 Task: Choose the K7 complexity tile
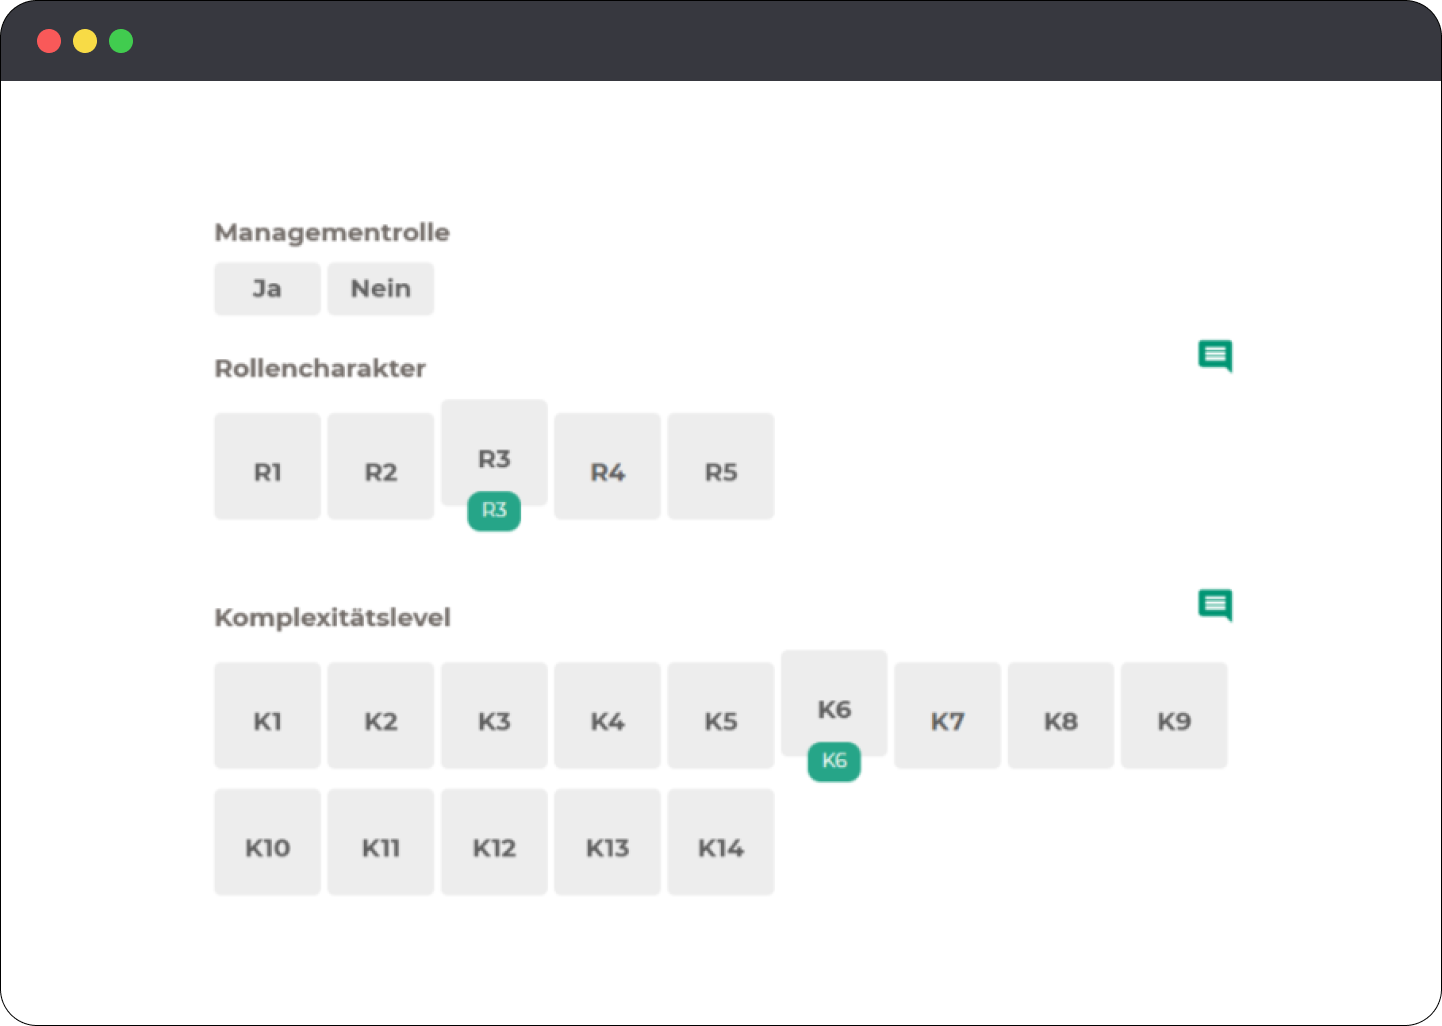pyautogui.click(x=947, y=716)
